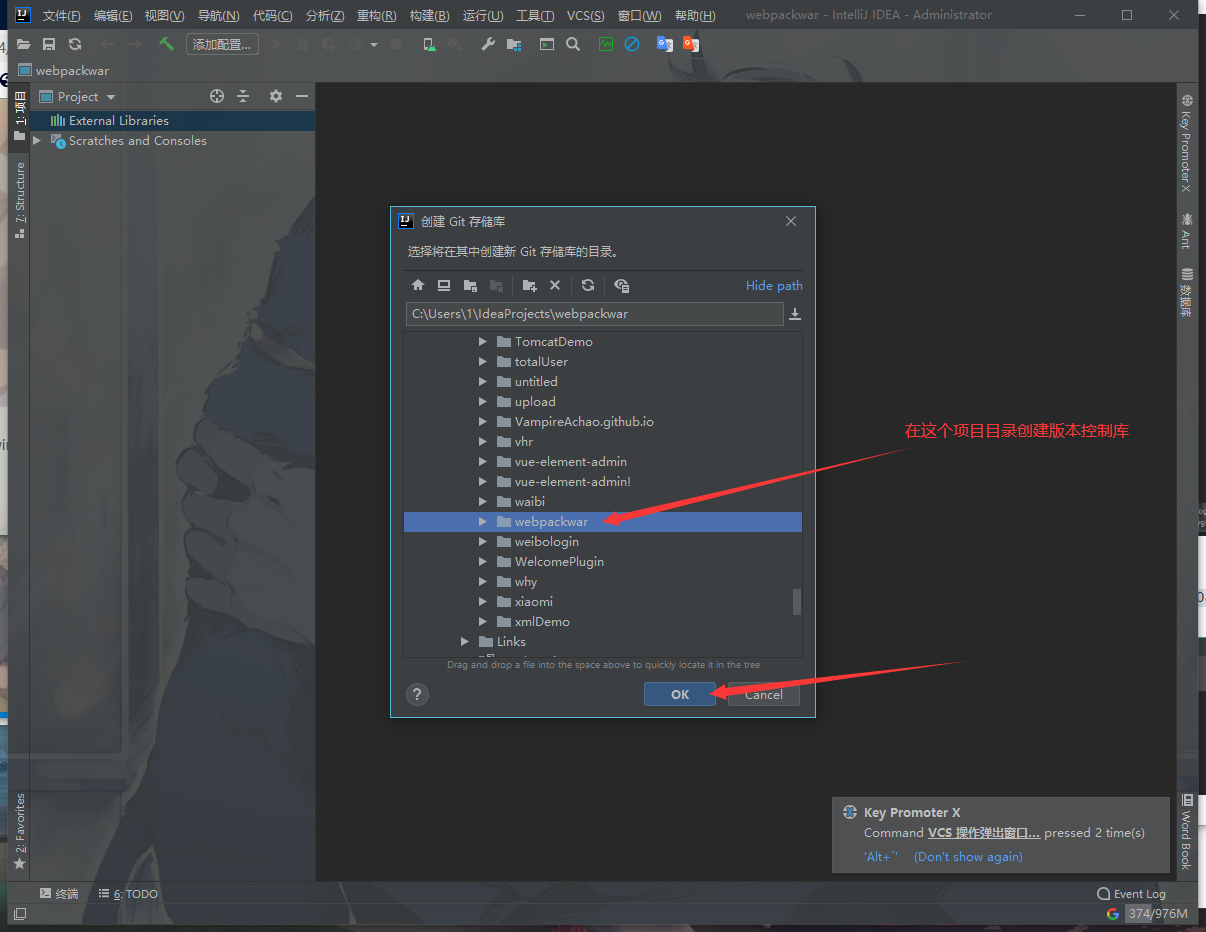Click the New Folder icon in dialog
Screen dimensions: 1206x932
[x=530, y=286]
